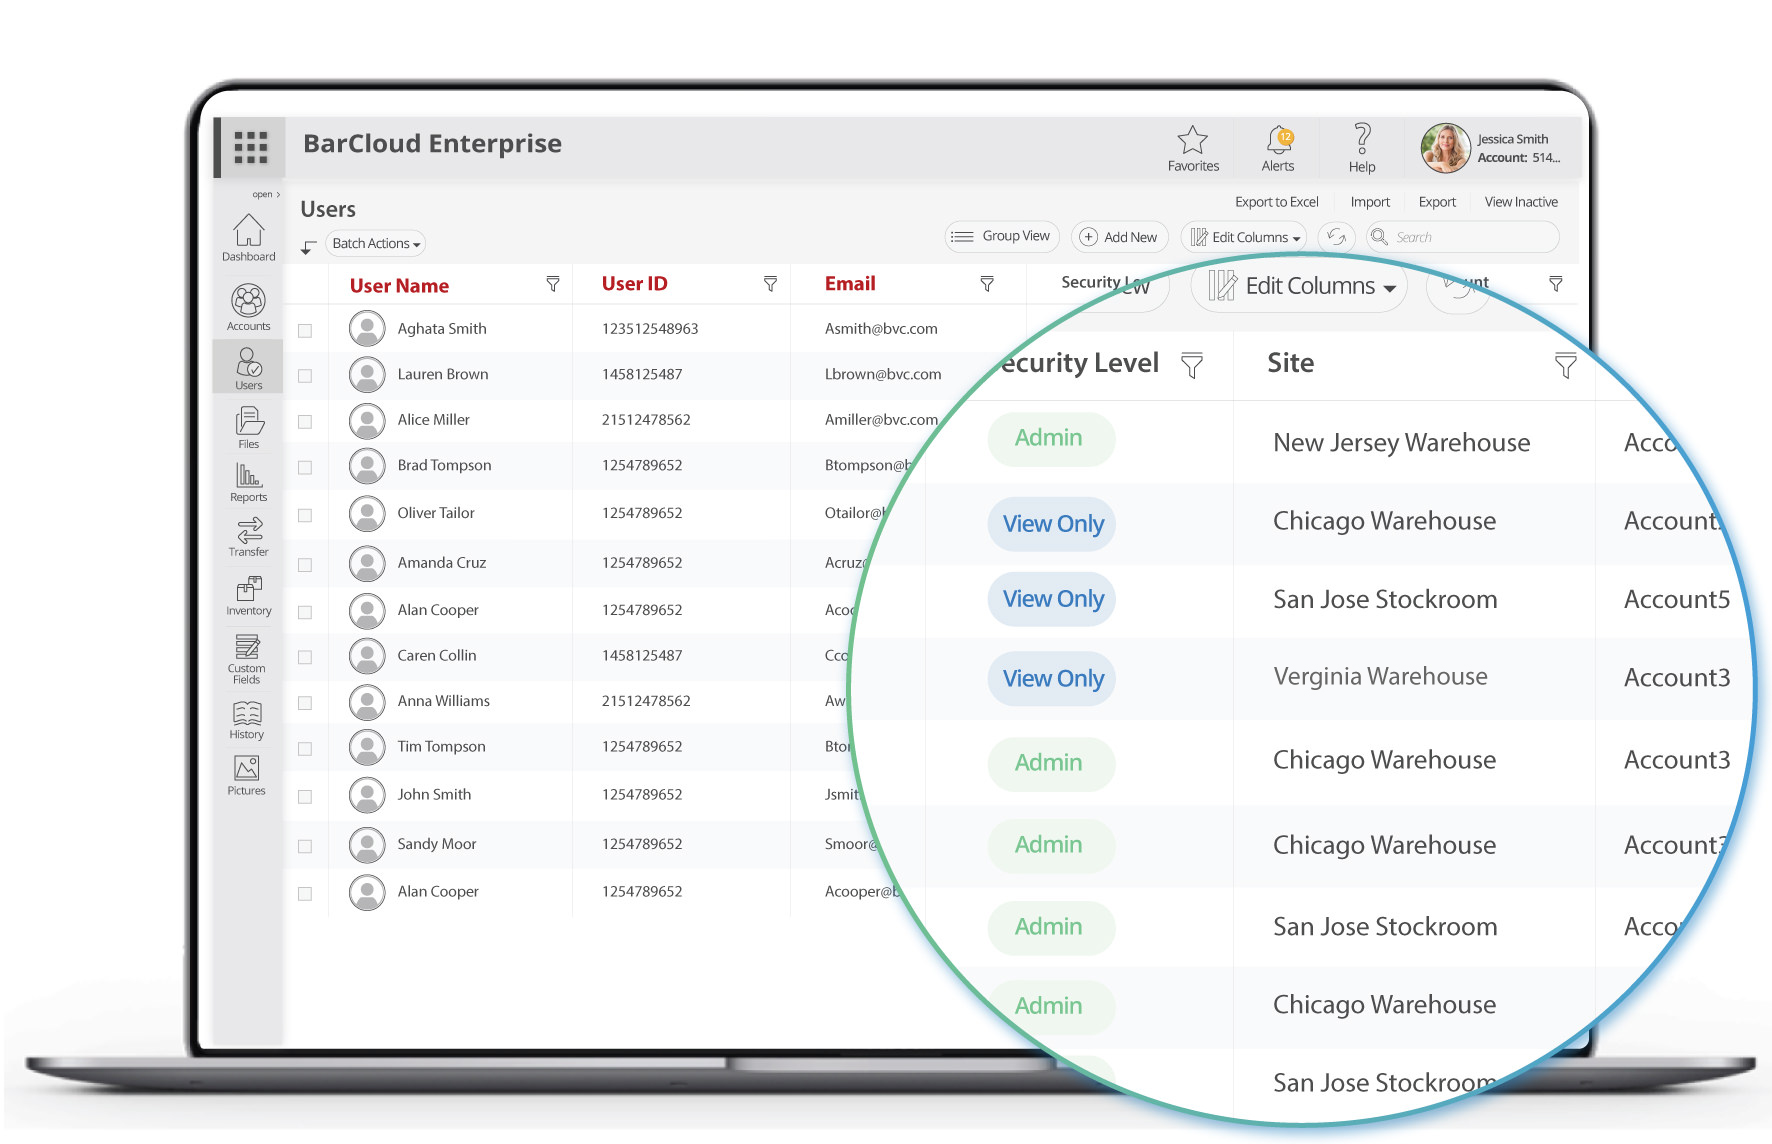This screenshot has width=1772, height=1144.
Task: Open Files in the sidebar
Action: click(248, 427)
